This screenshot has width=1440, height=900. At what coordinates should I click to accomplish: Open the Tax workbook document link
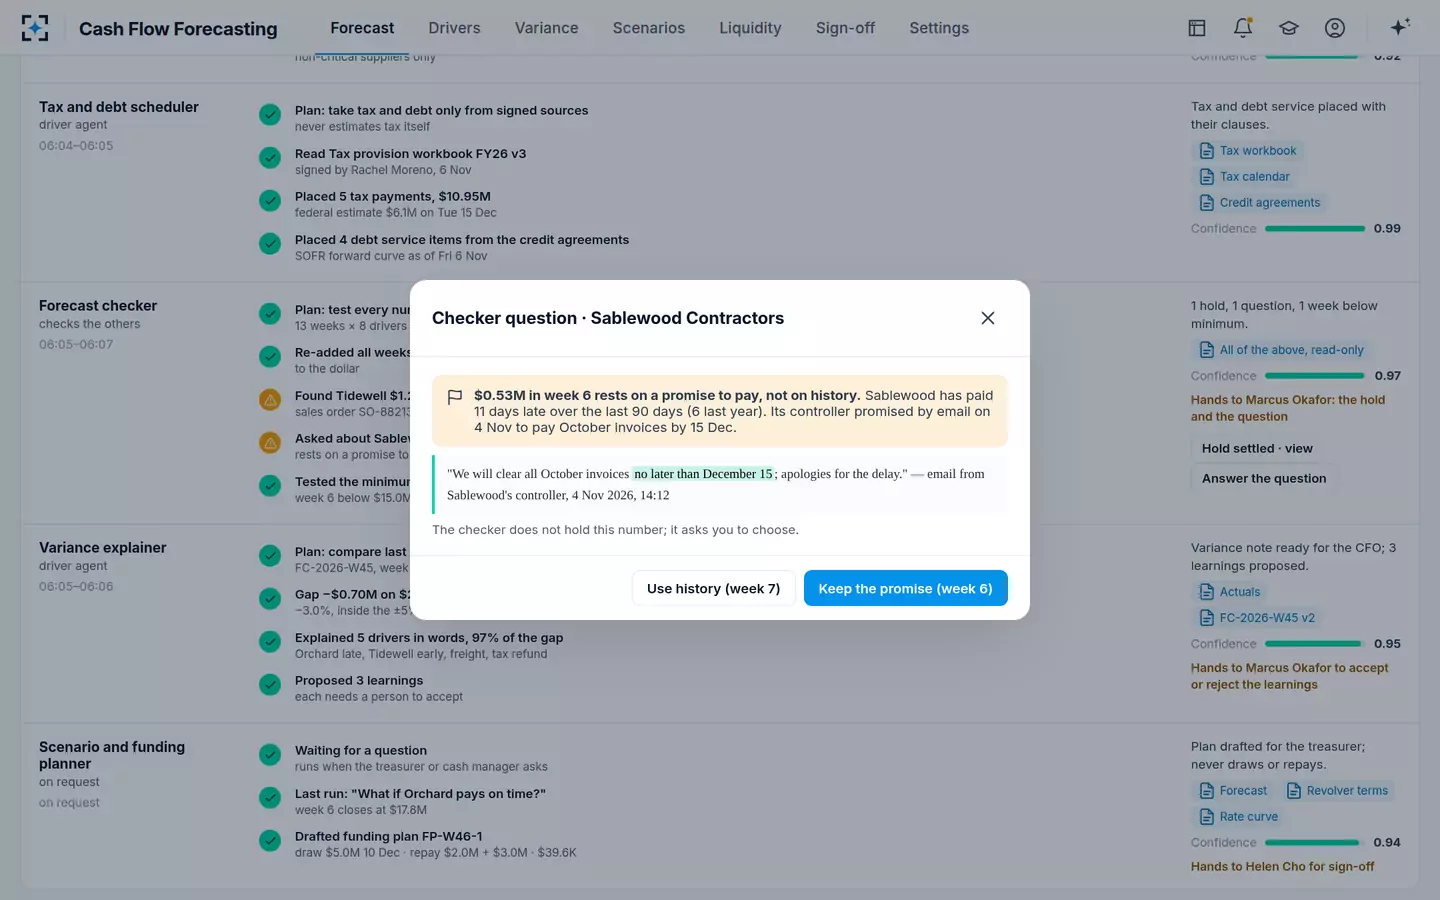click(x=1248, y=151)
